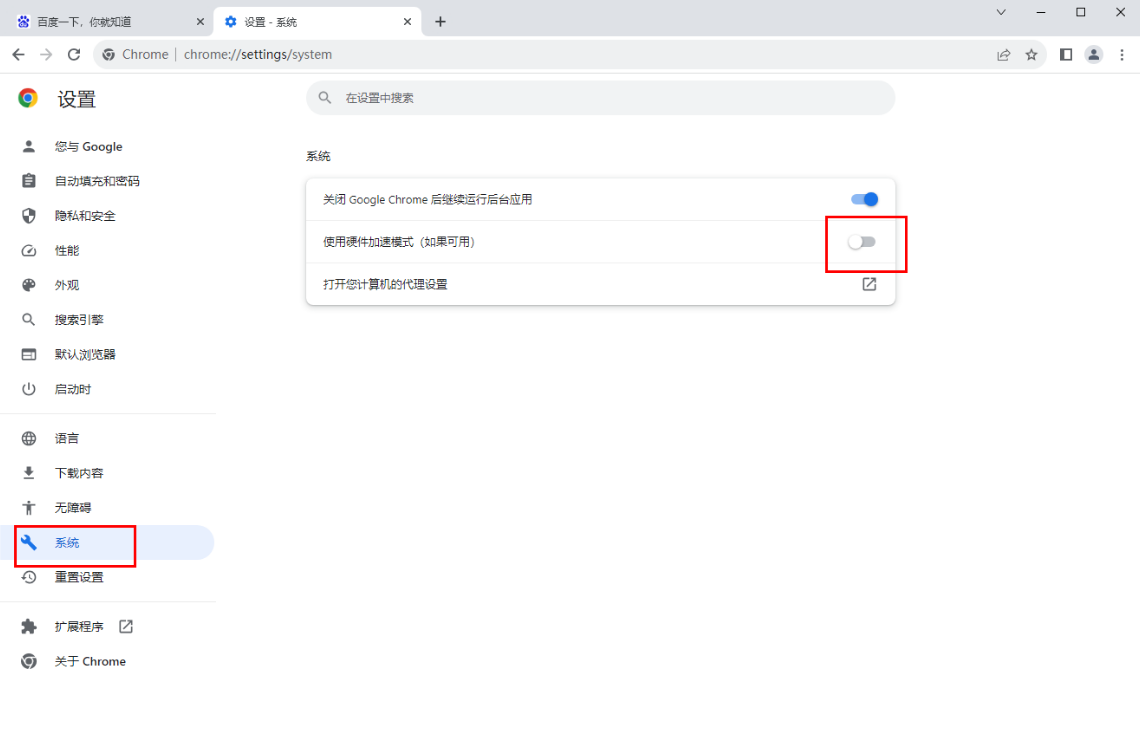Select 系统 in the sidebar
This screenshot has height=749, width=1140.
(108, 542)
